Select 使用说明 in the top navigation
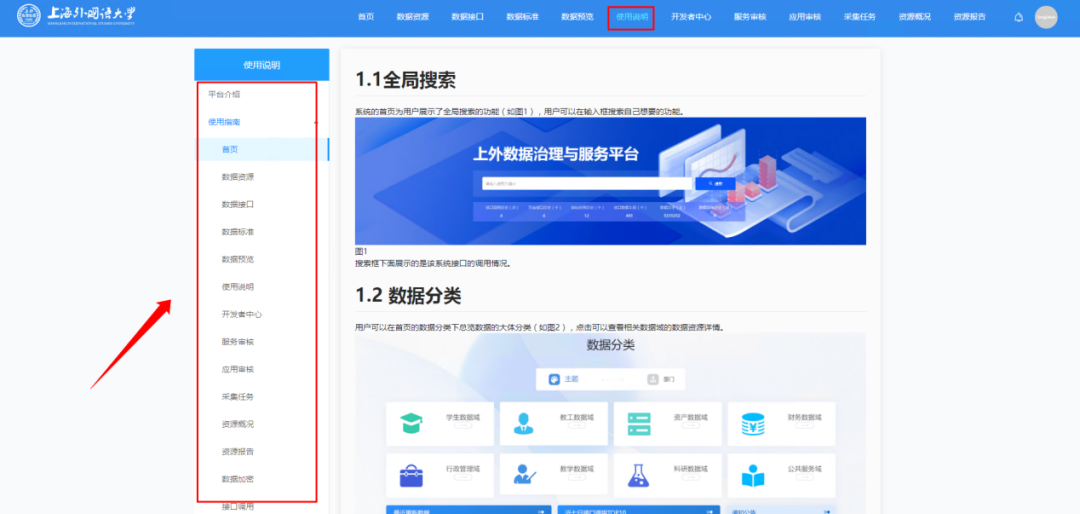The height and width of the screenshot is (514, 1080). click(632, 18)
